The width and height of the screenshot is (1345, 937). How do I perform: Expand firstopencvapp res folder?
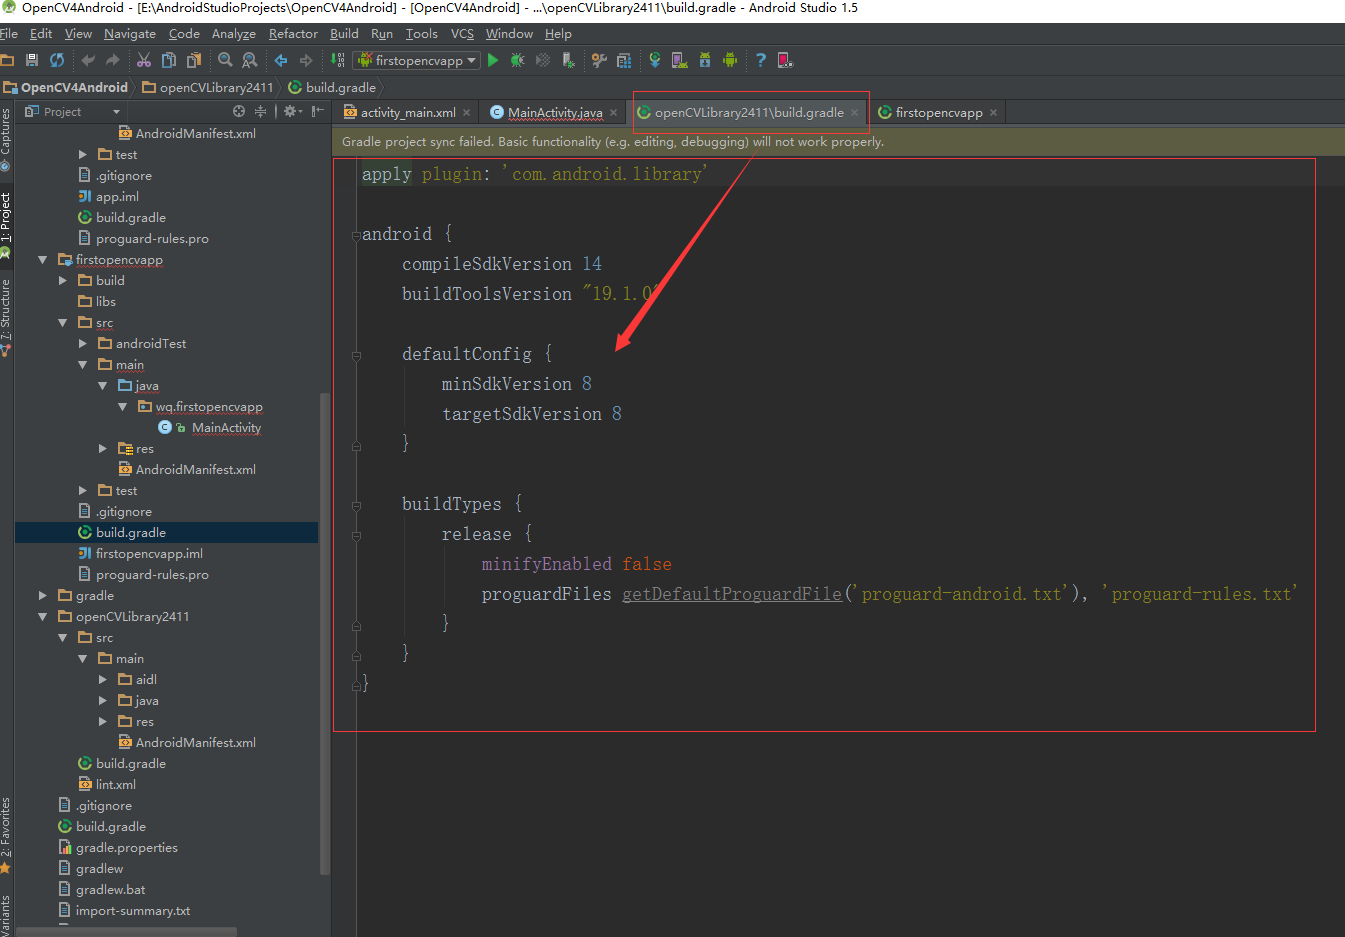[x=103, y=449]
